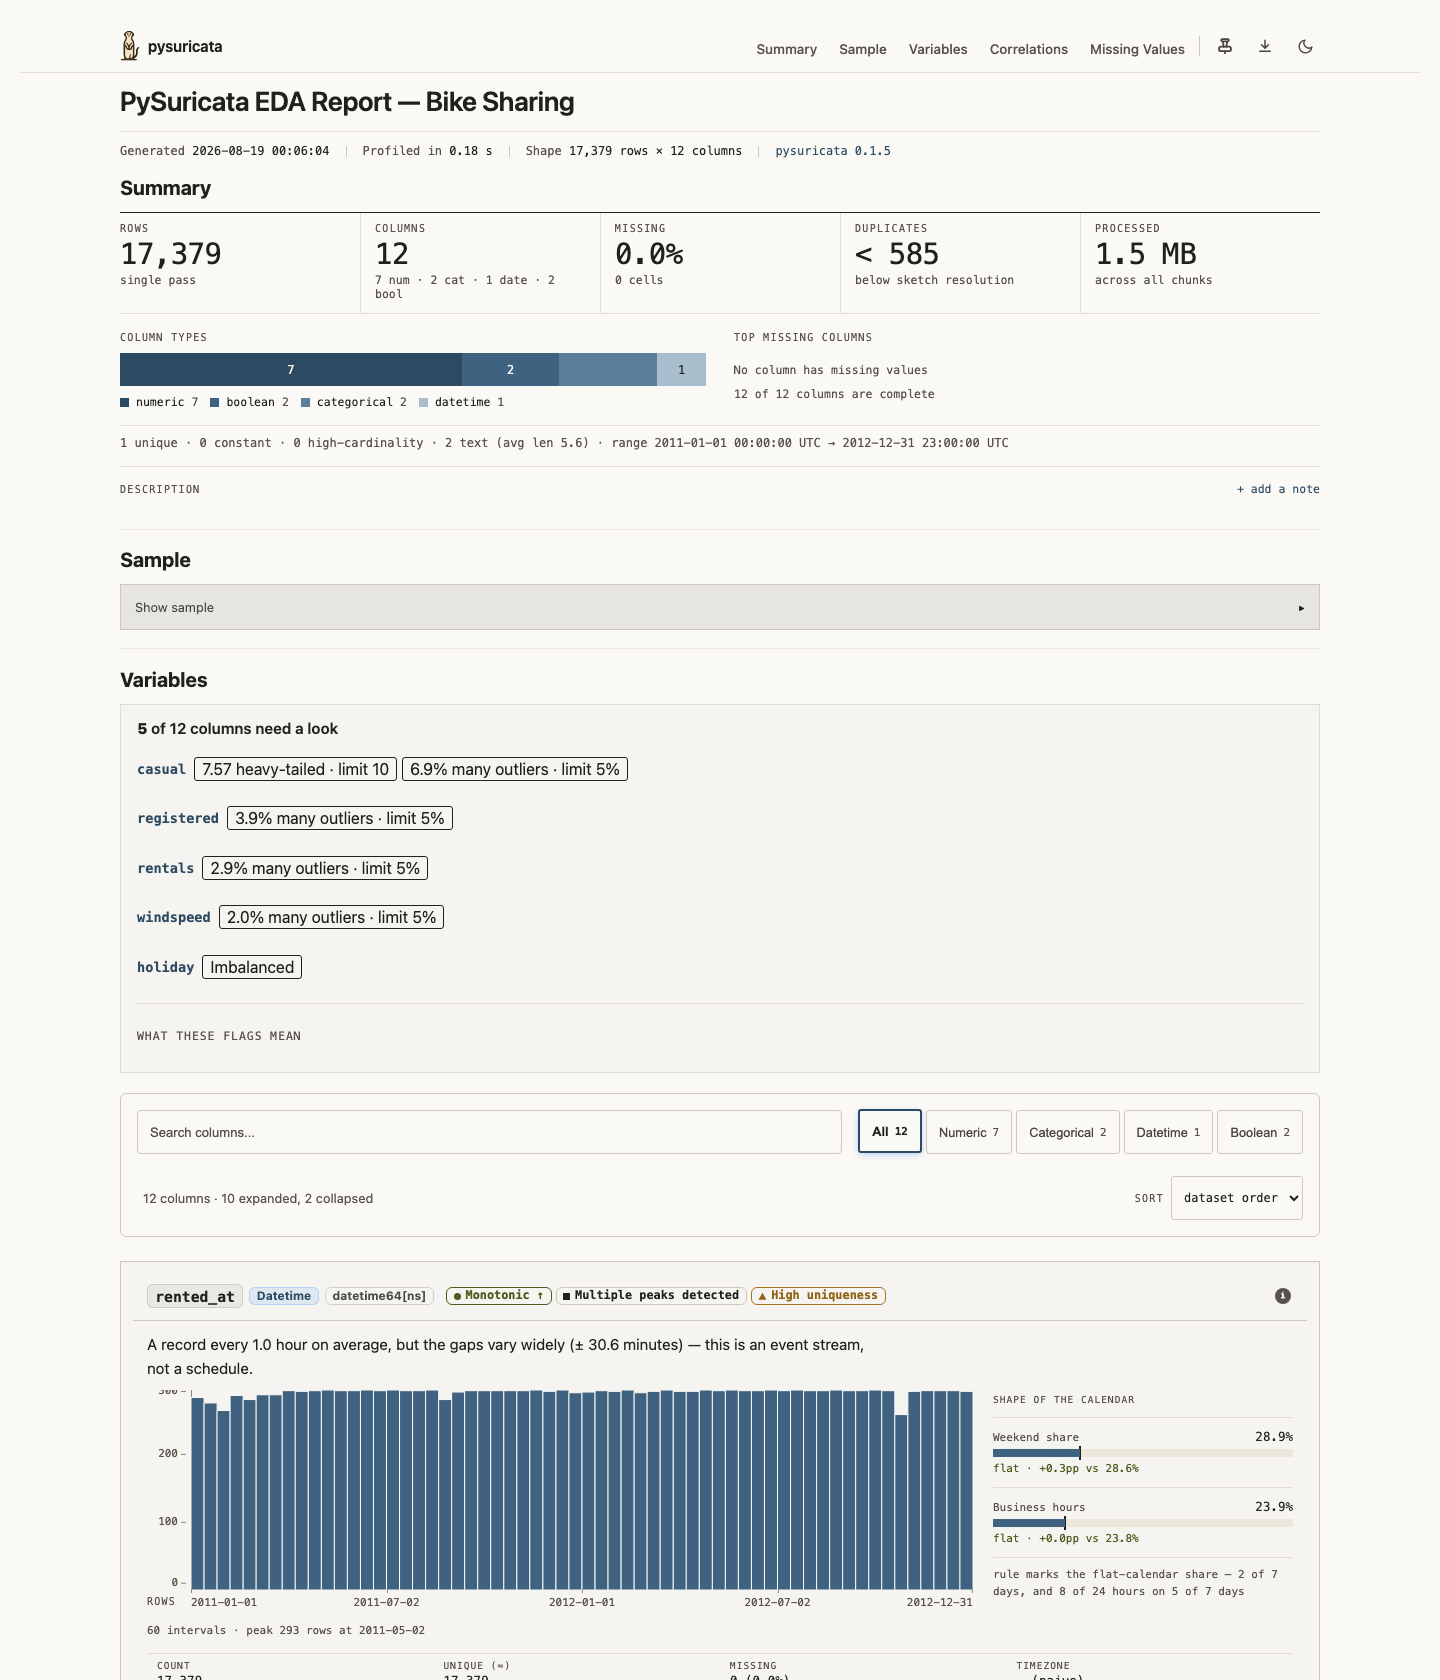Image resolution: width=1440 pixels, height=1680 pixels.
Task: Click the pysuricata meerkat logo icon
Action: (x=130, y=46)
